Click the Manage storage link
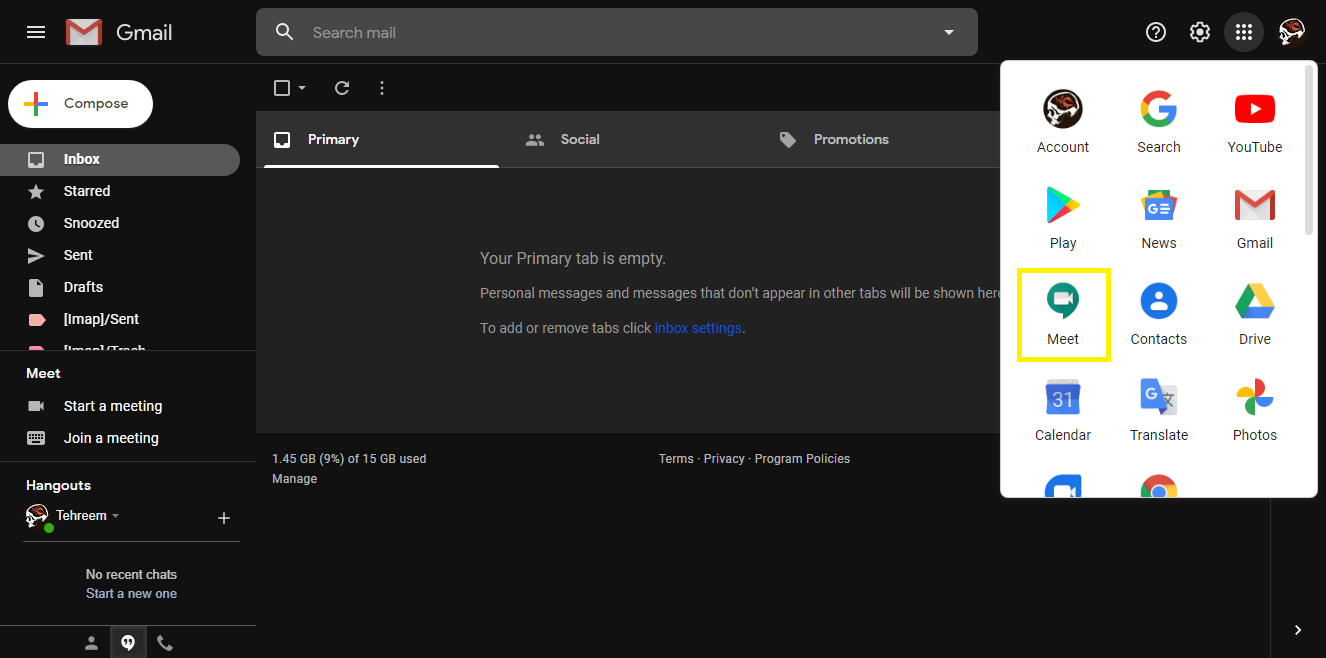 [294, 479]
